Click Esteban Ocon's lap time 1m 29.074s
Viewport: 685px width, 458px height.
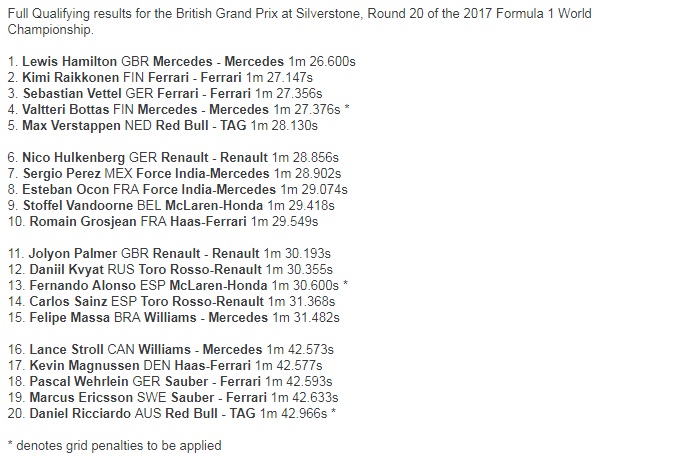[313, 189]
